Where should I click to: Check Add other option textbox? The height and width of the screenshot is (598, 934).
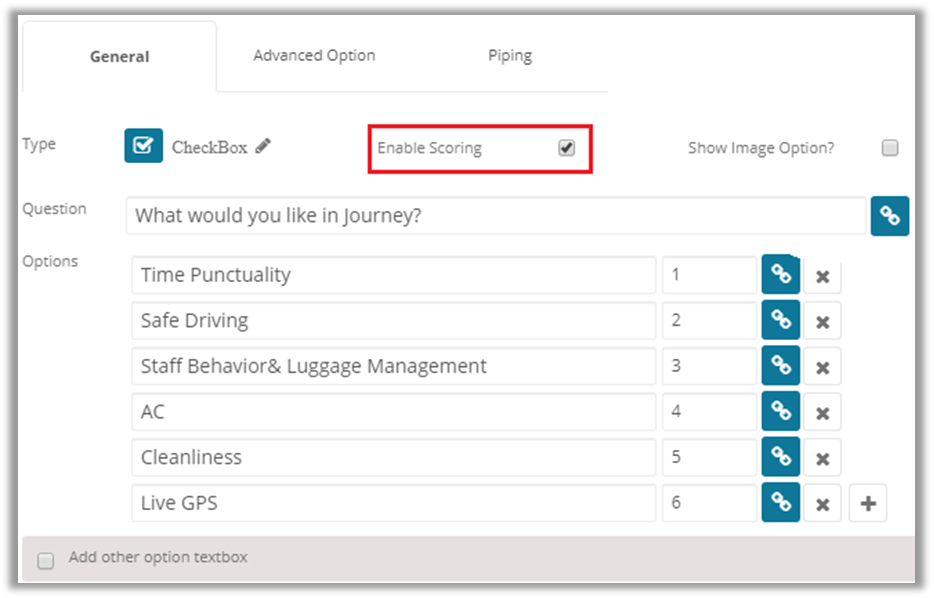click(x=46, y=560)
